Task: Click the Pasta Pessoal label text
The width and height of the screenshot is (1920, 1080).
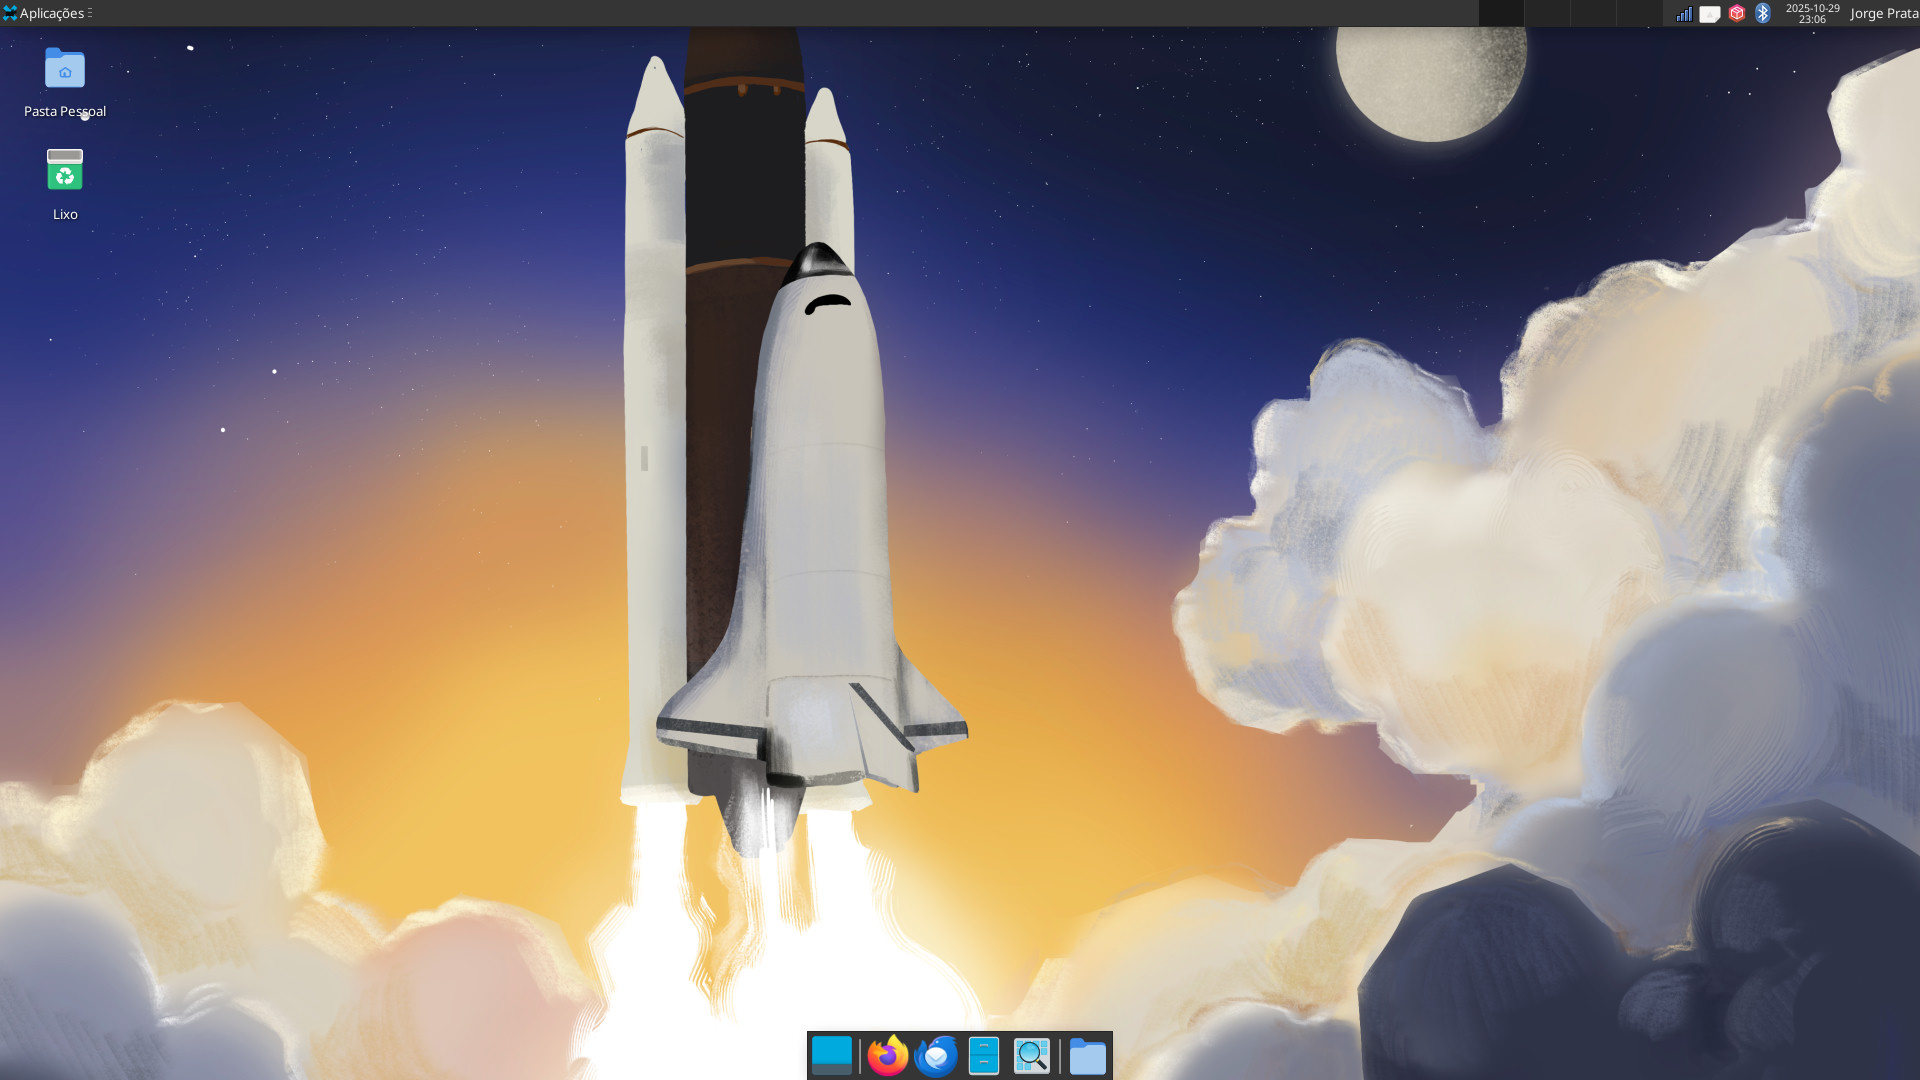Action: point(65,111)
